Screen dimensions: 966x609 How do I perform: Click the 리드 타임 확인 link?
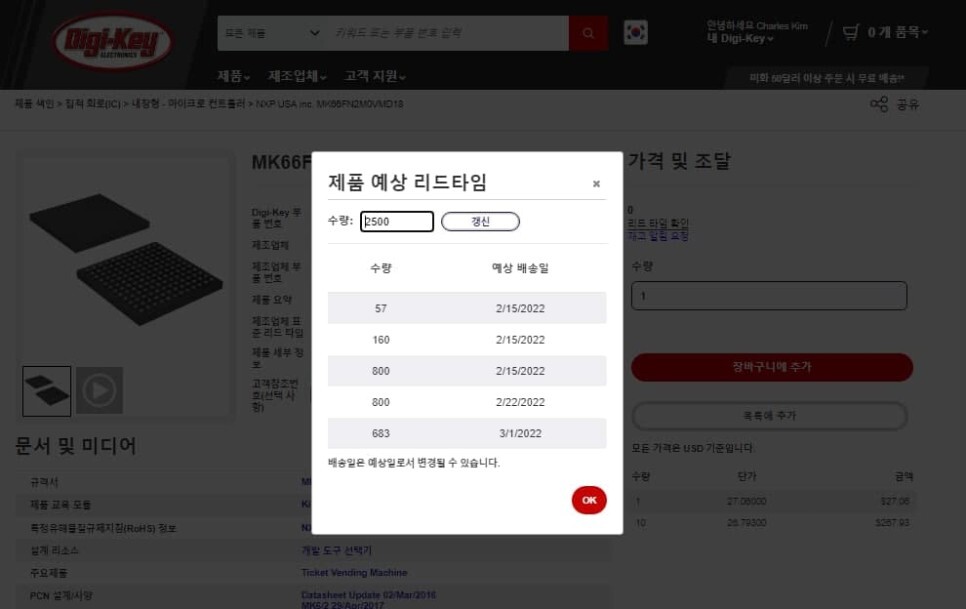pos(657,223)
